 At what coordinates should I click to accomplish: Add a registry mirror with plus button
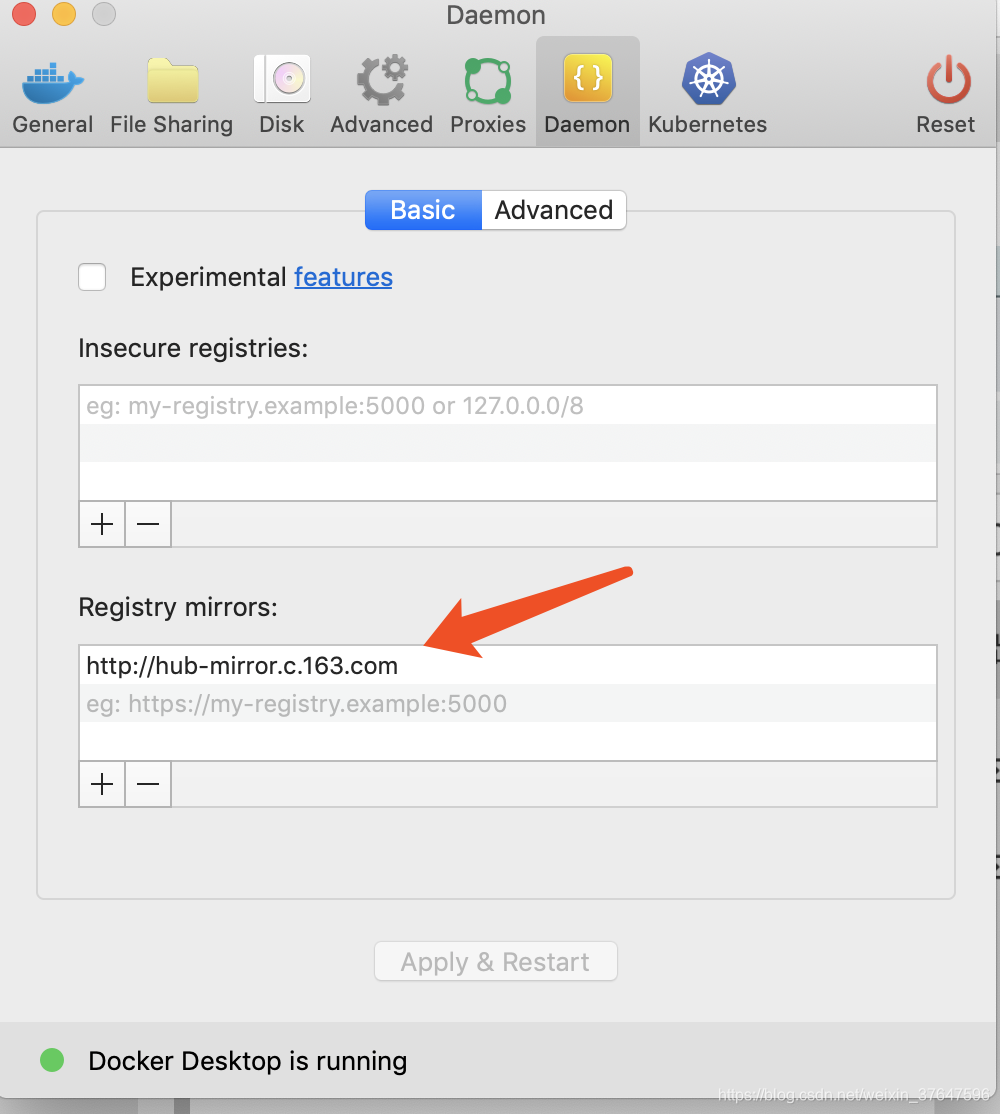(x=102, y=784)
